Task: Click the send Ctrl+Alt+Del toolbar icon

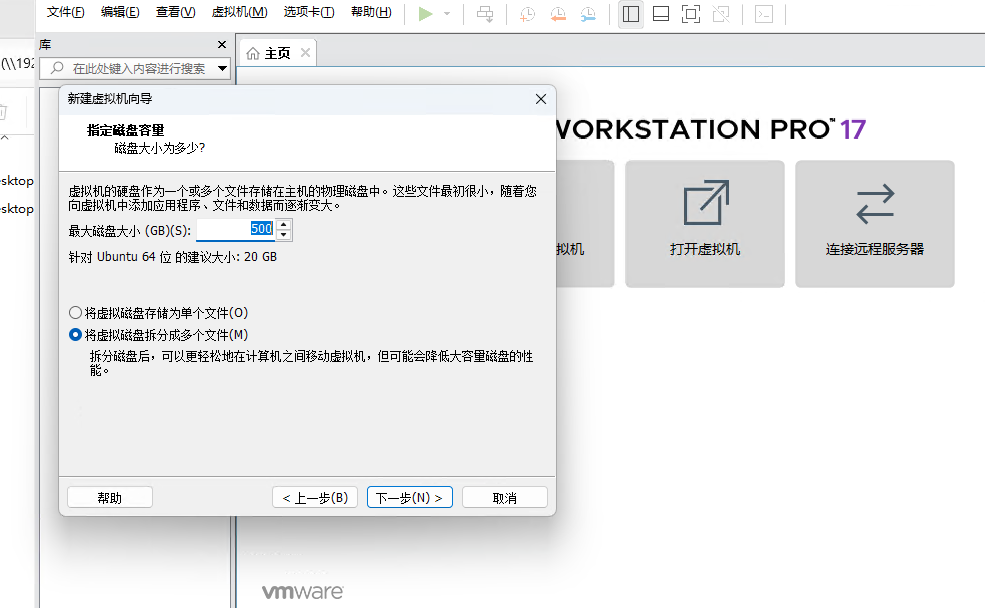Action: [x=485, y=14]
